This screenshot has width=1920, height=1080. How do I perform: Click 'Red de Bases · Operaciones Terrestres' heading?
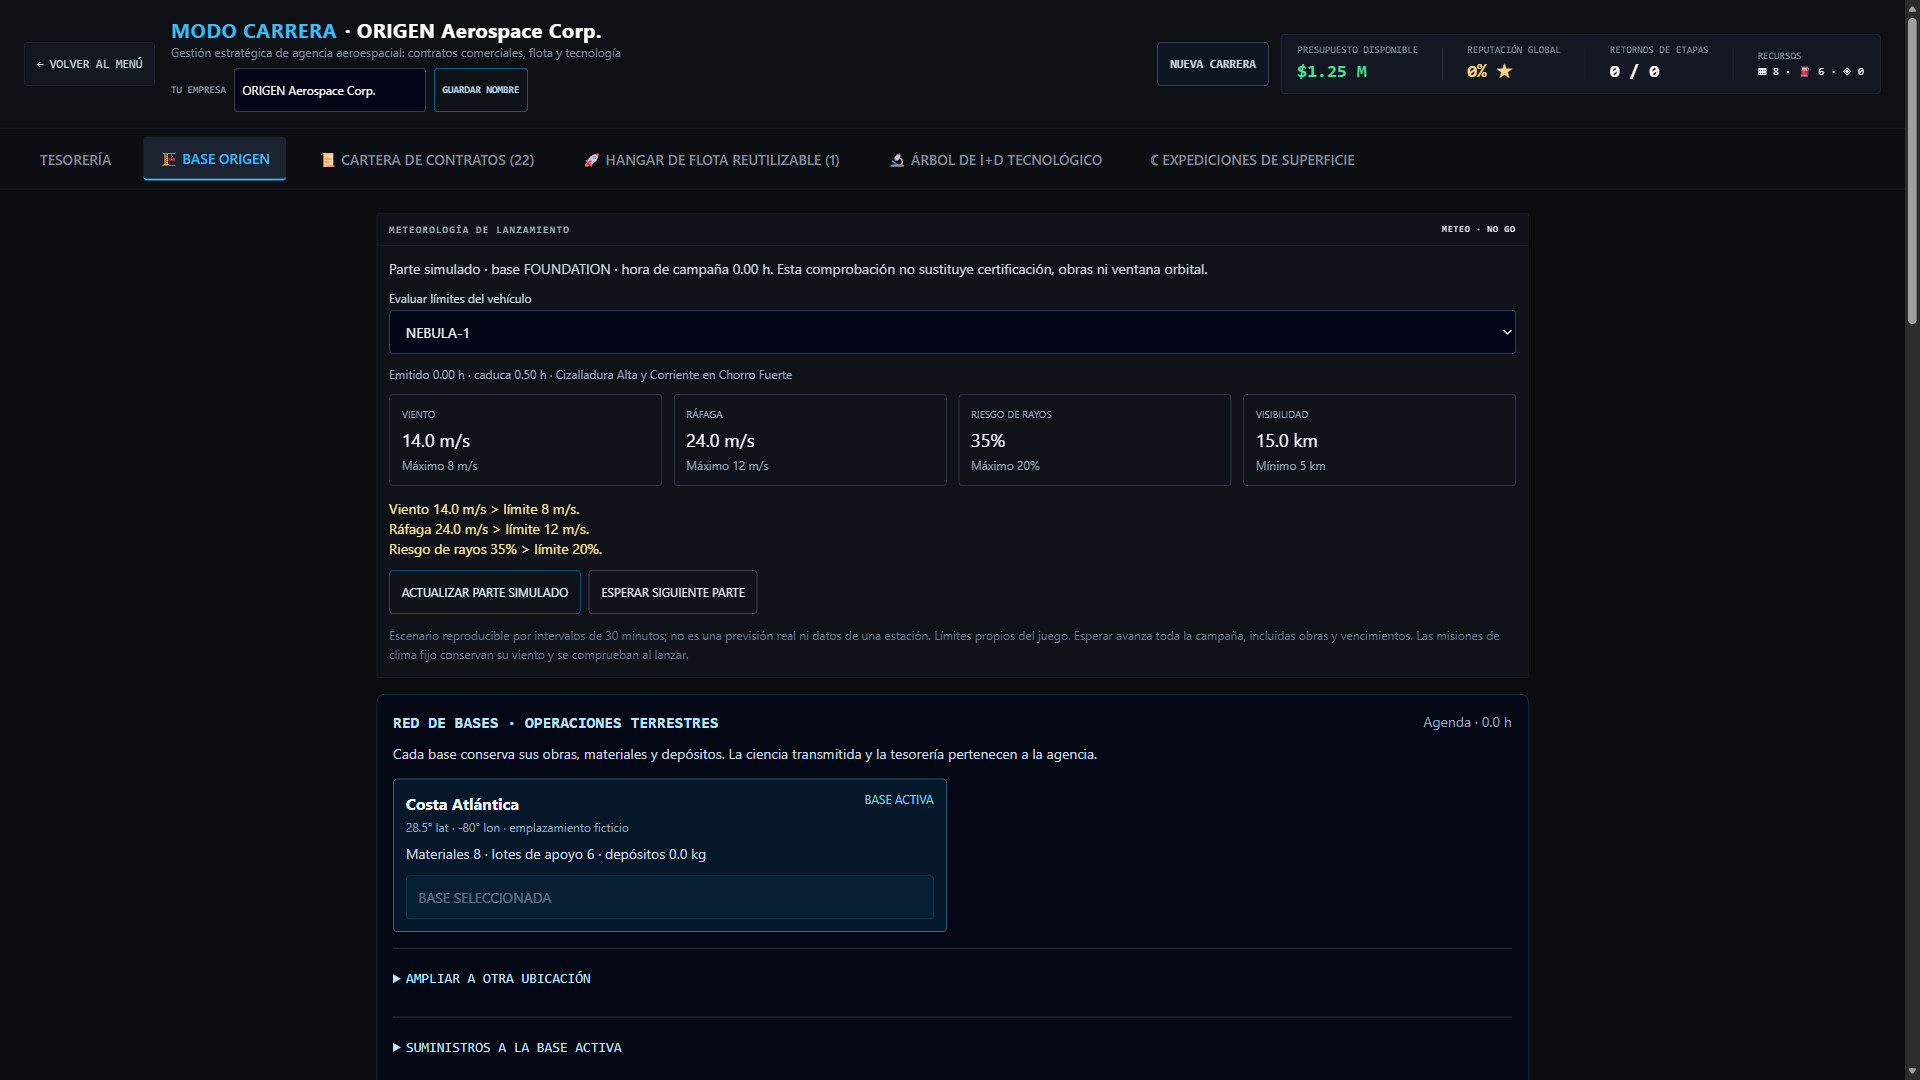tap(556, 723)
